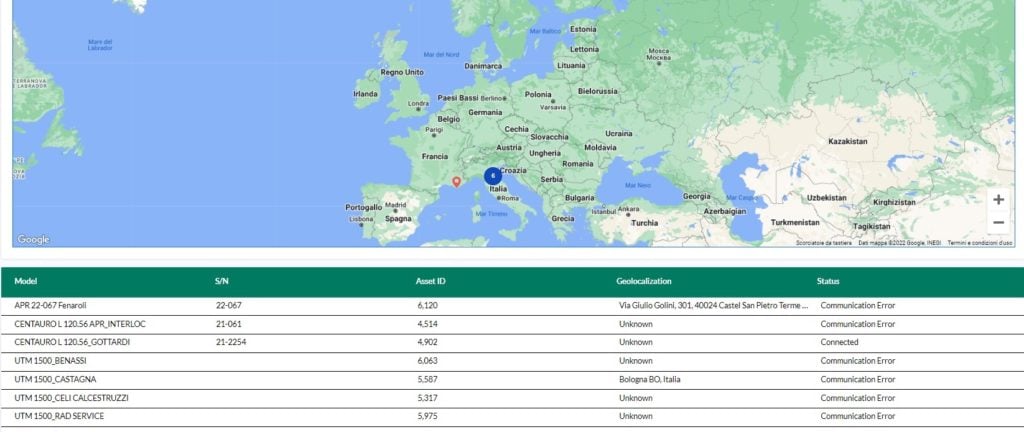
Task: Select CENTAURO L 120.56 APR_INTERLOC row
Action: point(512,324)
